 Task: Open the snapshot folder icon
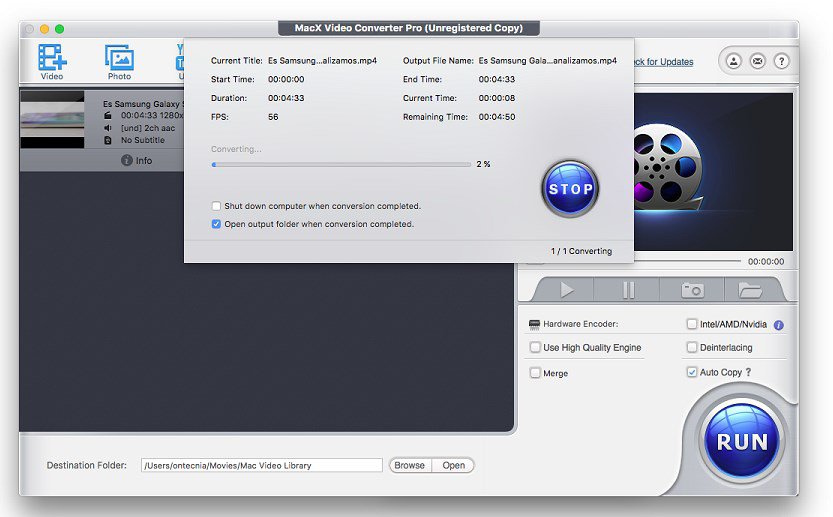click(x=750, y=290)
